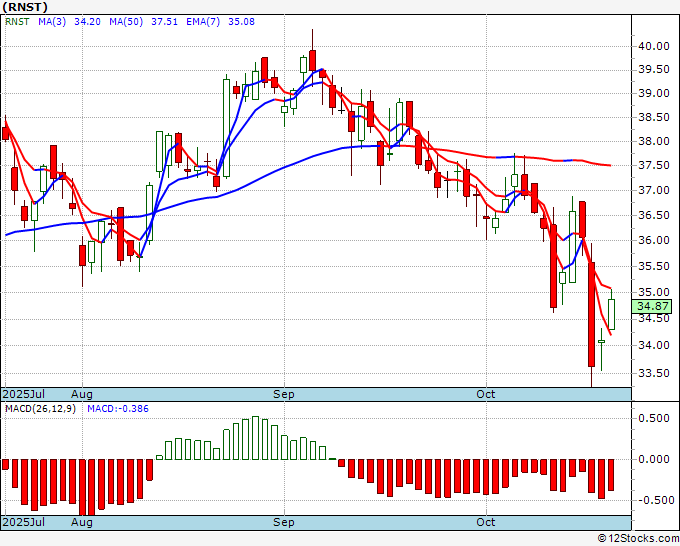680x546 pixels.
Task: Click the EMA(7) legend label
Action: 203,22
